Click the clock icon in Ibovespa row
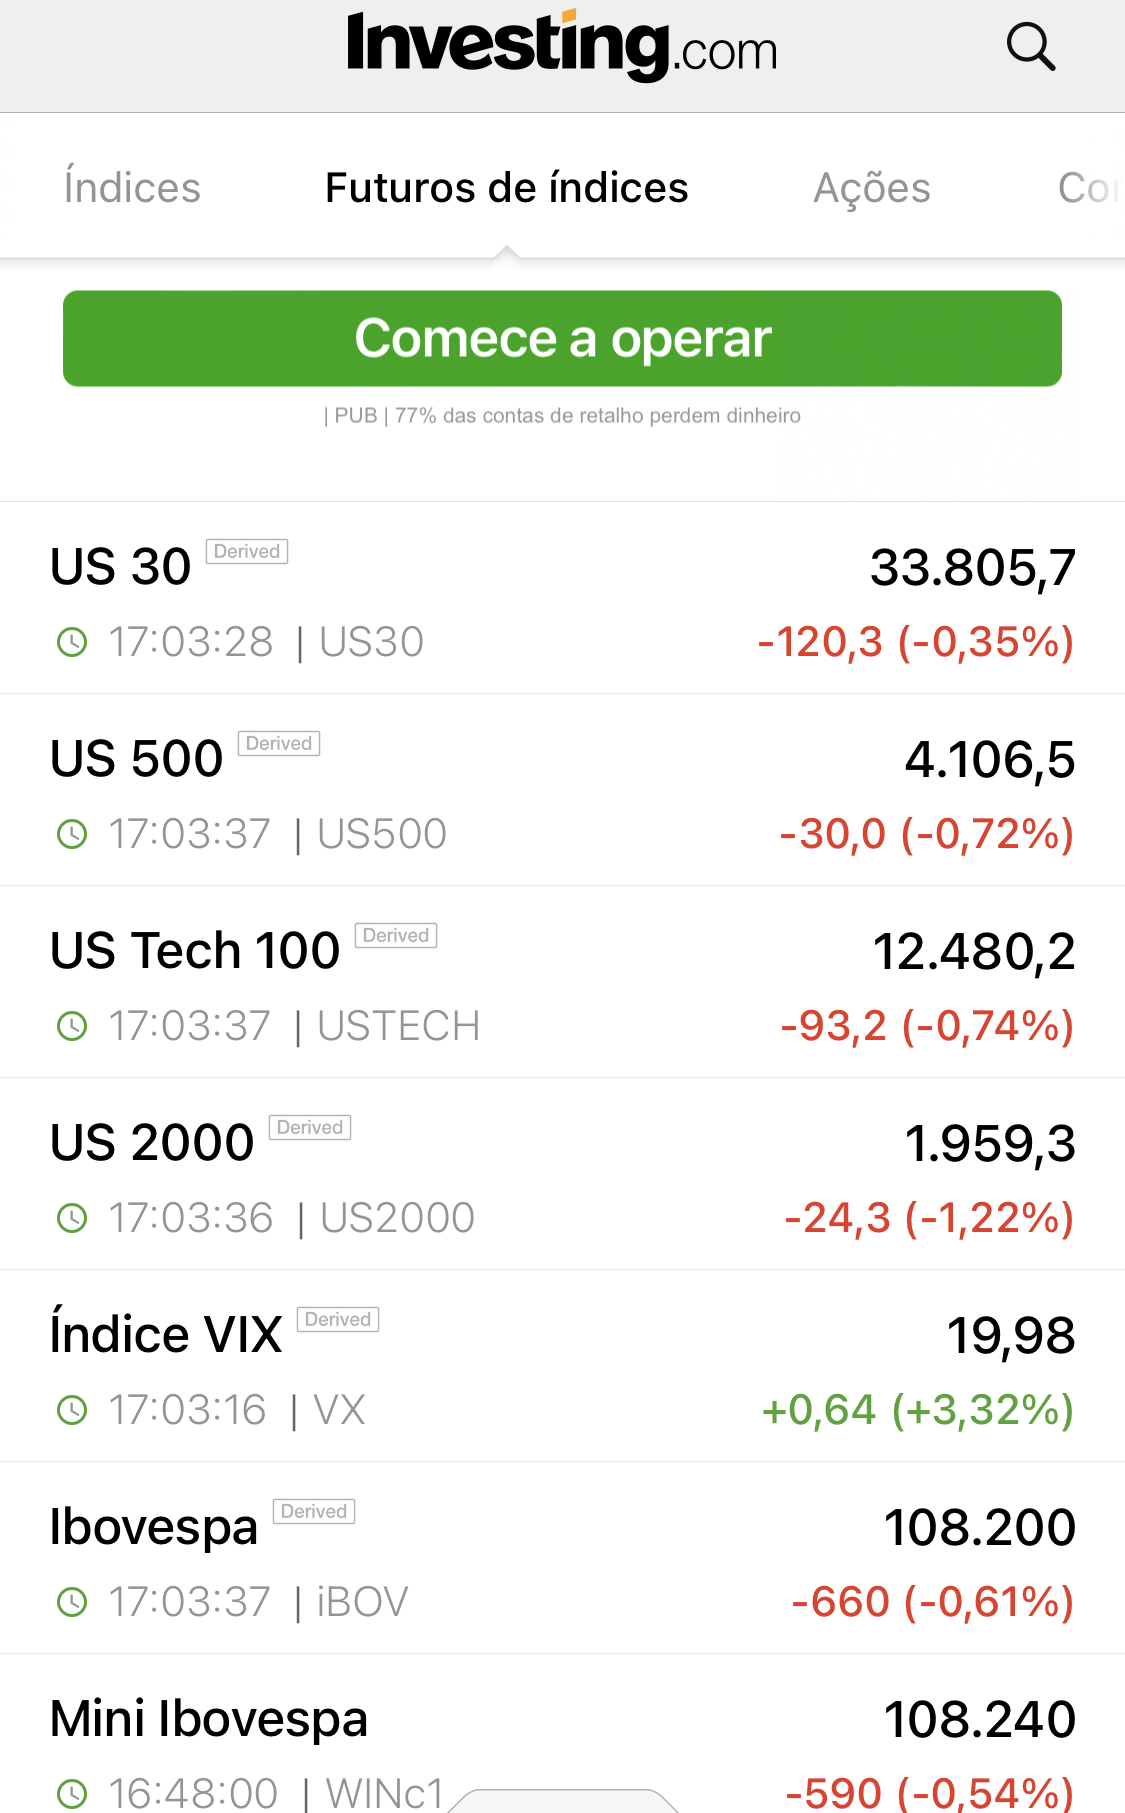Image resolution: width=1125 pixels, height=1813 pixels. point(72,1602)
